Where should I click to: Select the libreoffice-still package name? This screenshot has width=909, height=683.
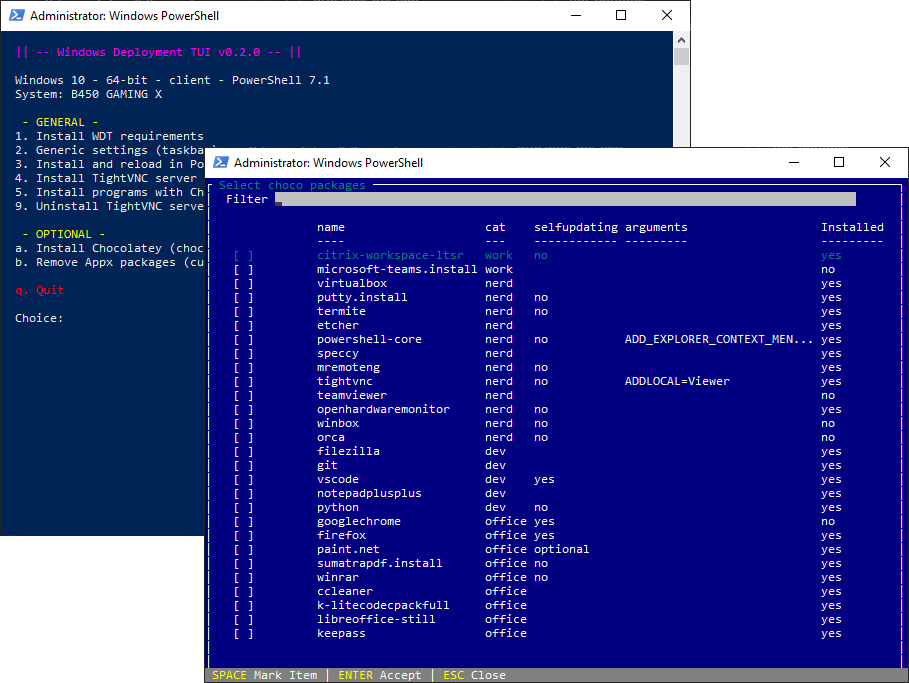pyautogui.click(x=376, y=619)
